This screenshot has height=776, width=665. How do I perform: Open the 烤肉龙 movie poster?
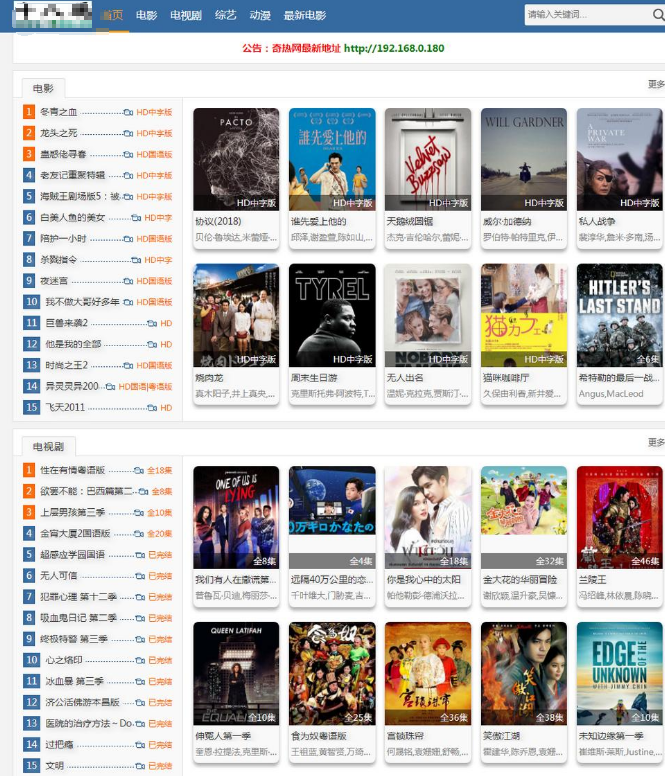click(x=236, y=315)
